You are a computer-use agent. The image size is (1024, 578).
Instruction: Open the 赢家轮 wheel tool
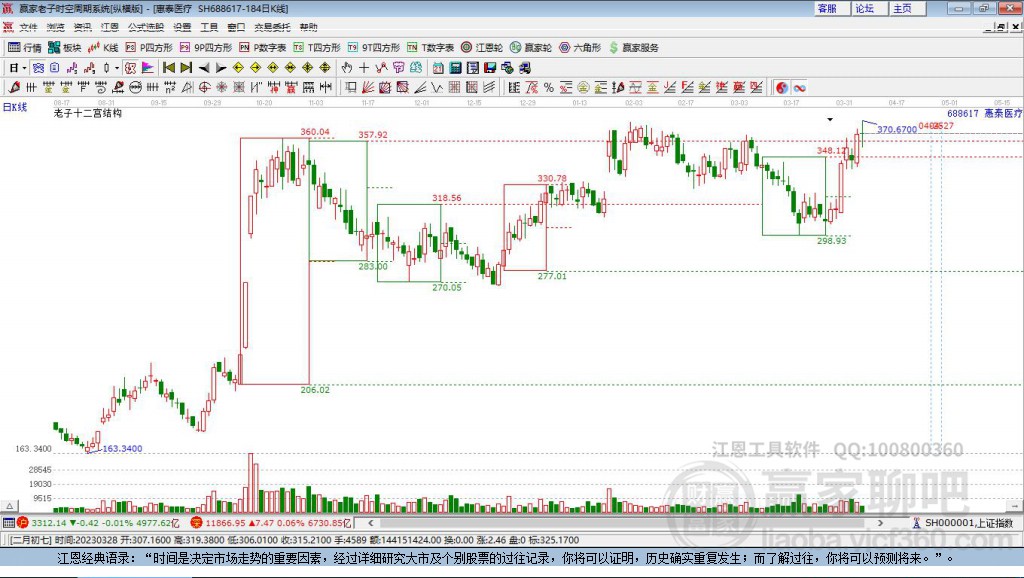click(531, 48)
